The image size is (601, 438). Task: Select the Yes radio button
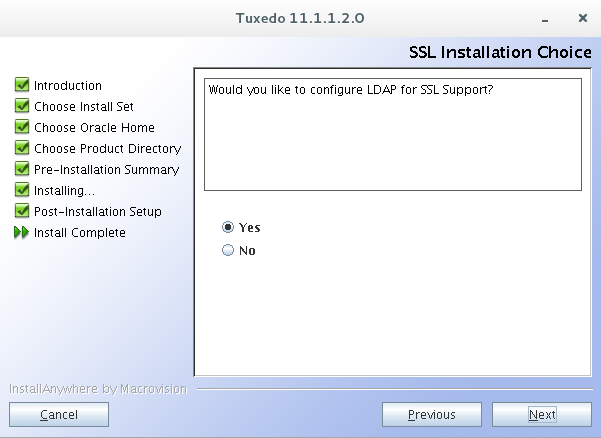tap(228, 227)
